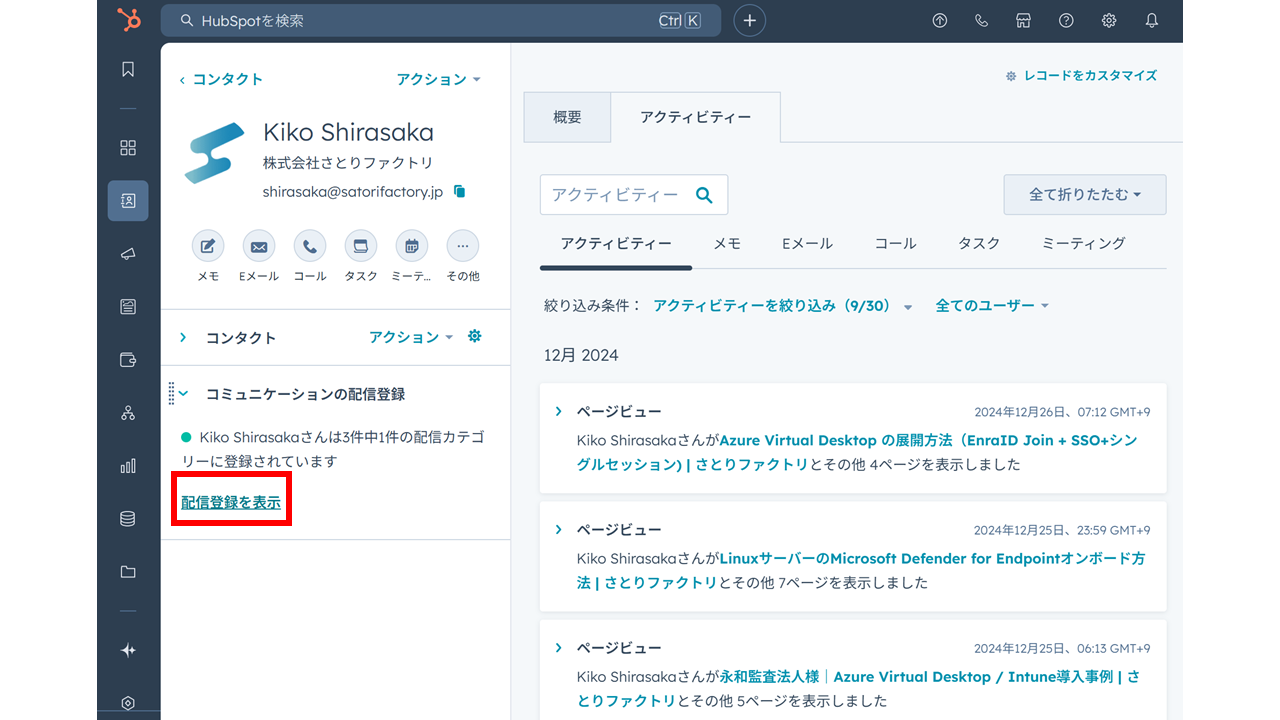Collapse the コミュニケーションの配信登録 section

pyautogui.click(x=183, y=394)
